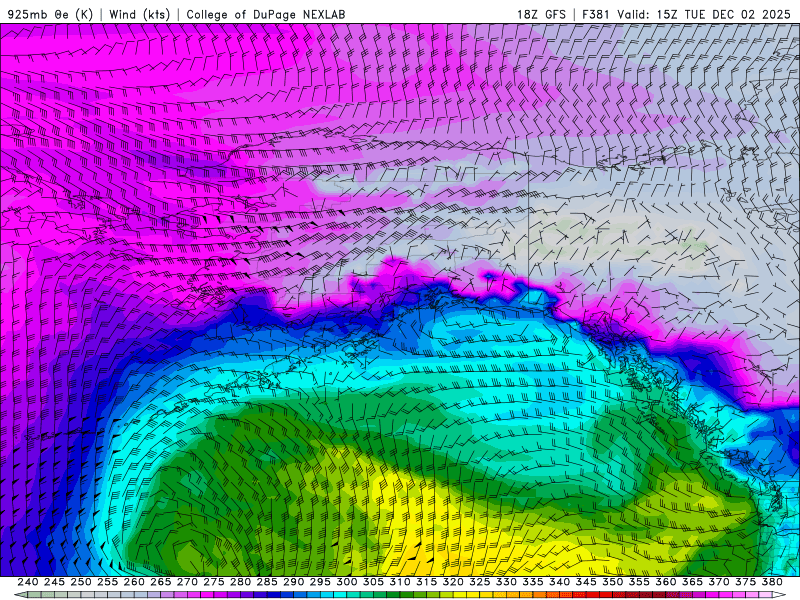Click the '925mb θe (K)' title text
The height and width of the screenshot is (600, 800).
(x=50, y=14)
